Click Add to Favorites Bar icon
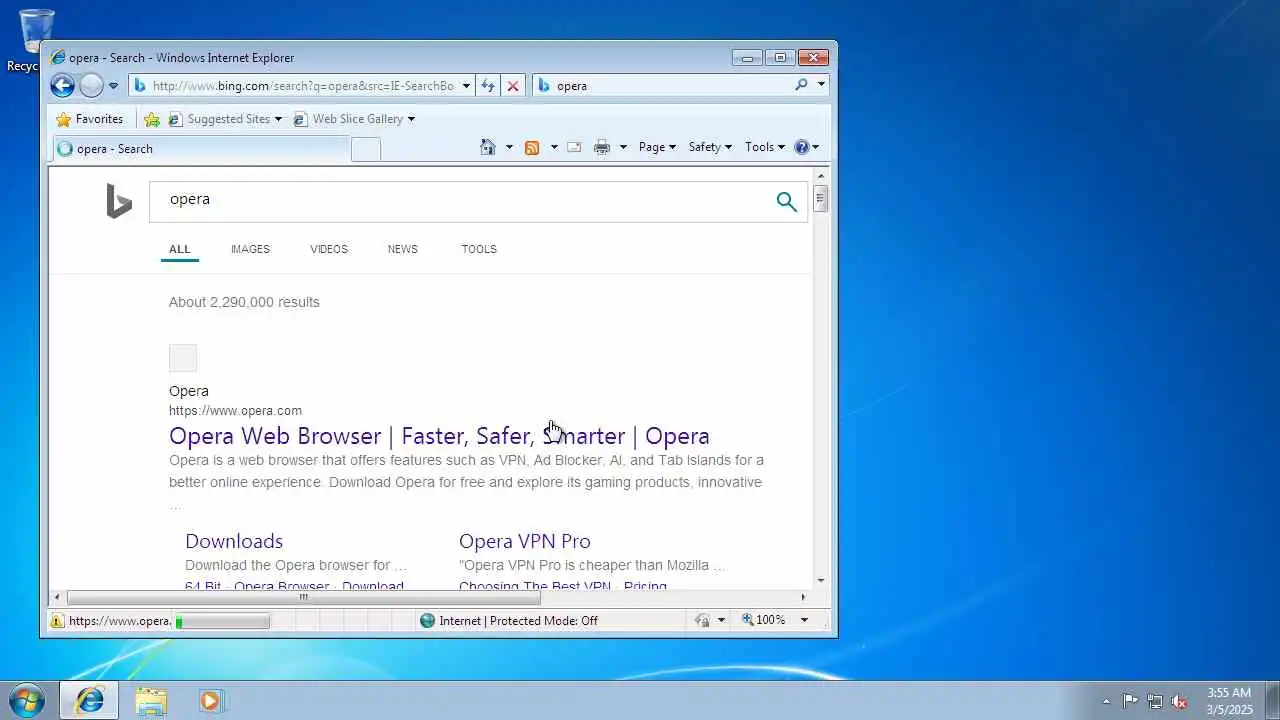The height and width of the screenshot is (720, 1280). (152, 119)
